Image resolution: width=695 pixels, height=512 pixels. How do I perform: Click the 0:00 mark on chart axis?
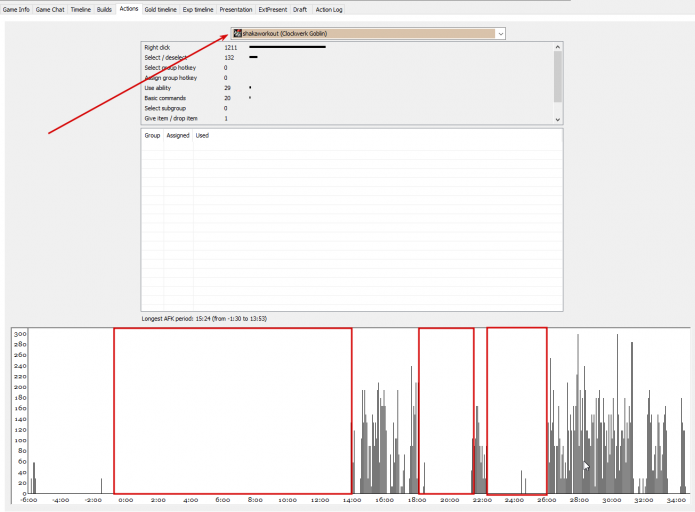pos(125,500)
